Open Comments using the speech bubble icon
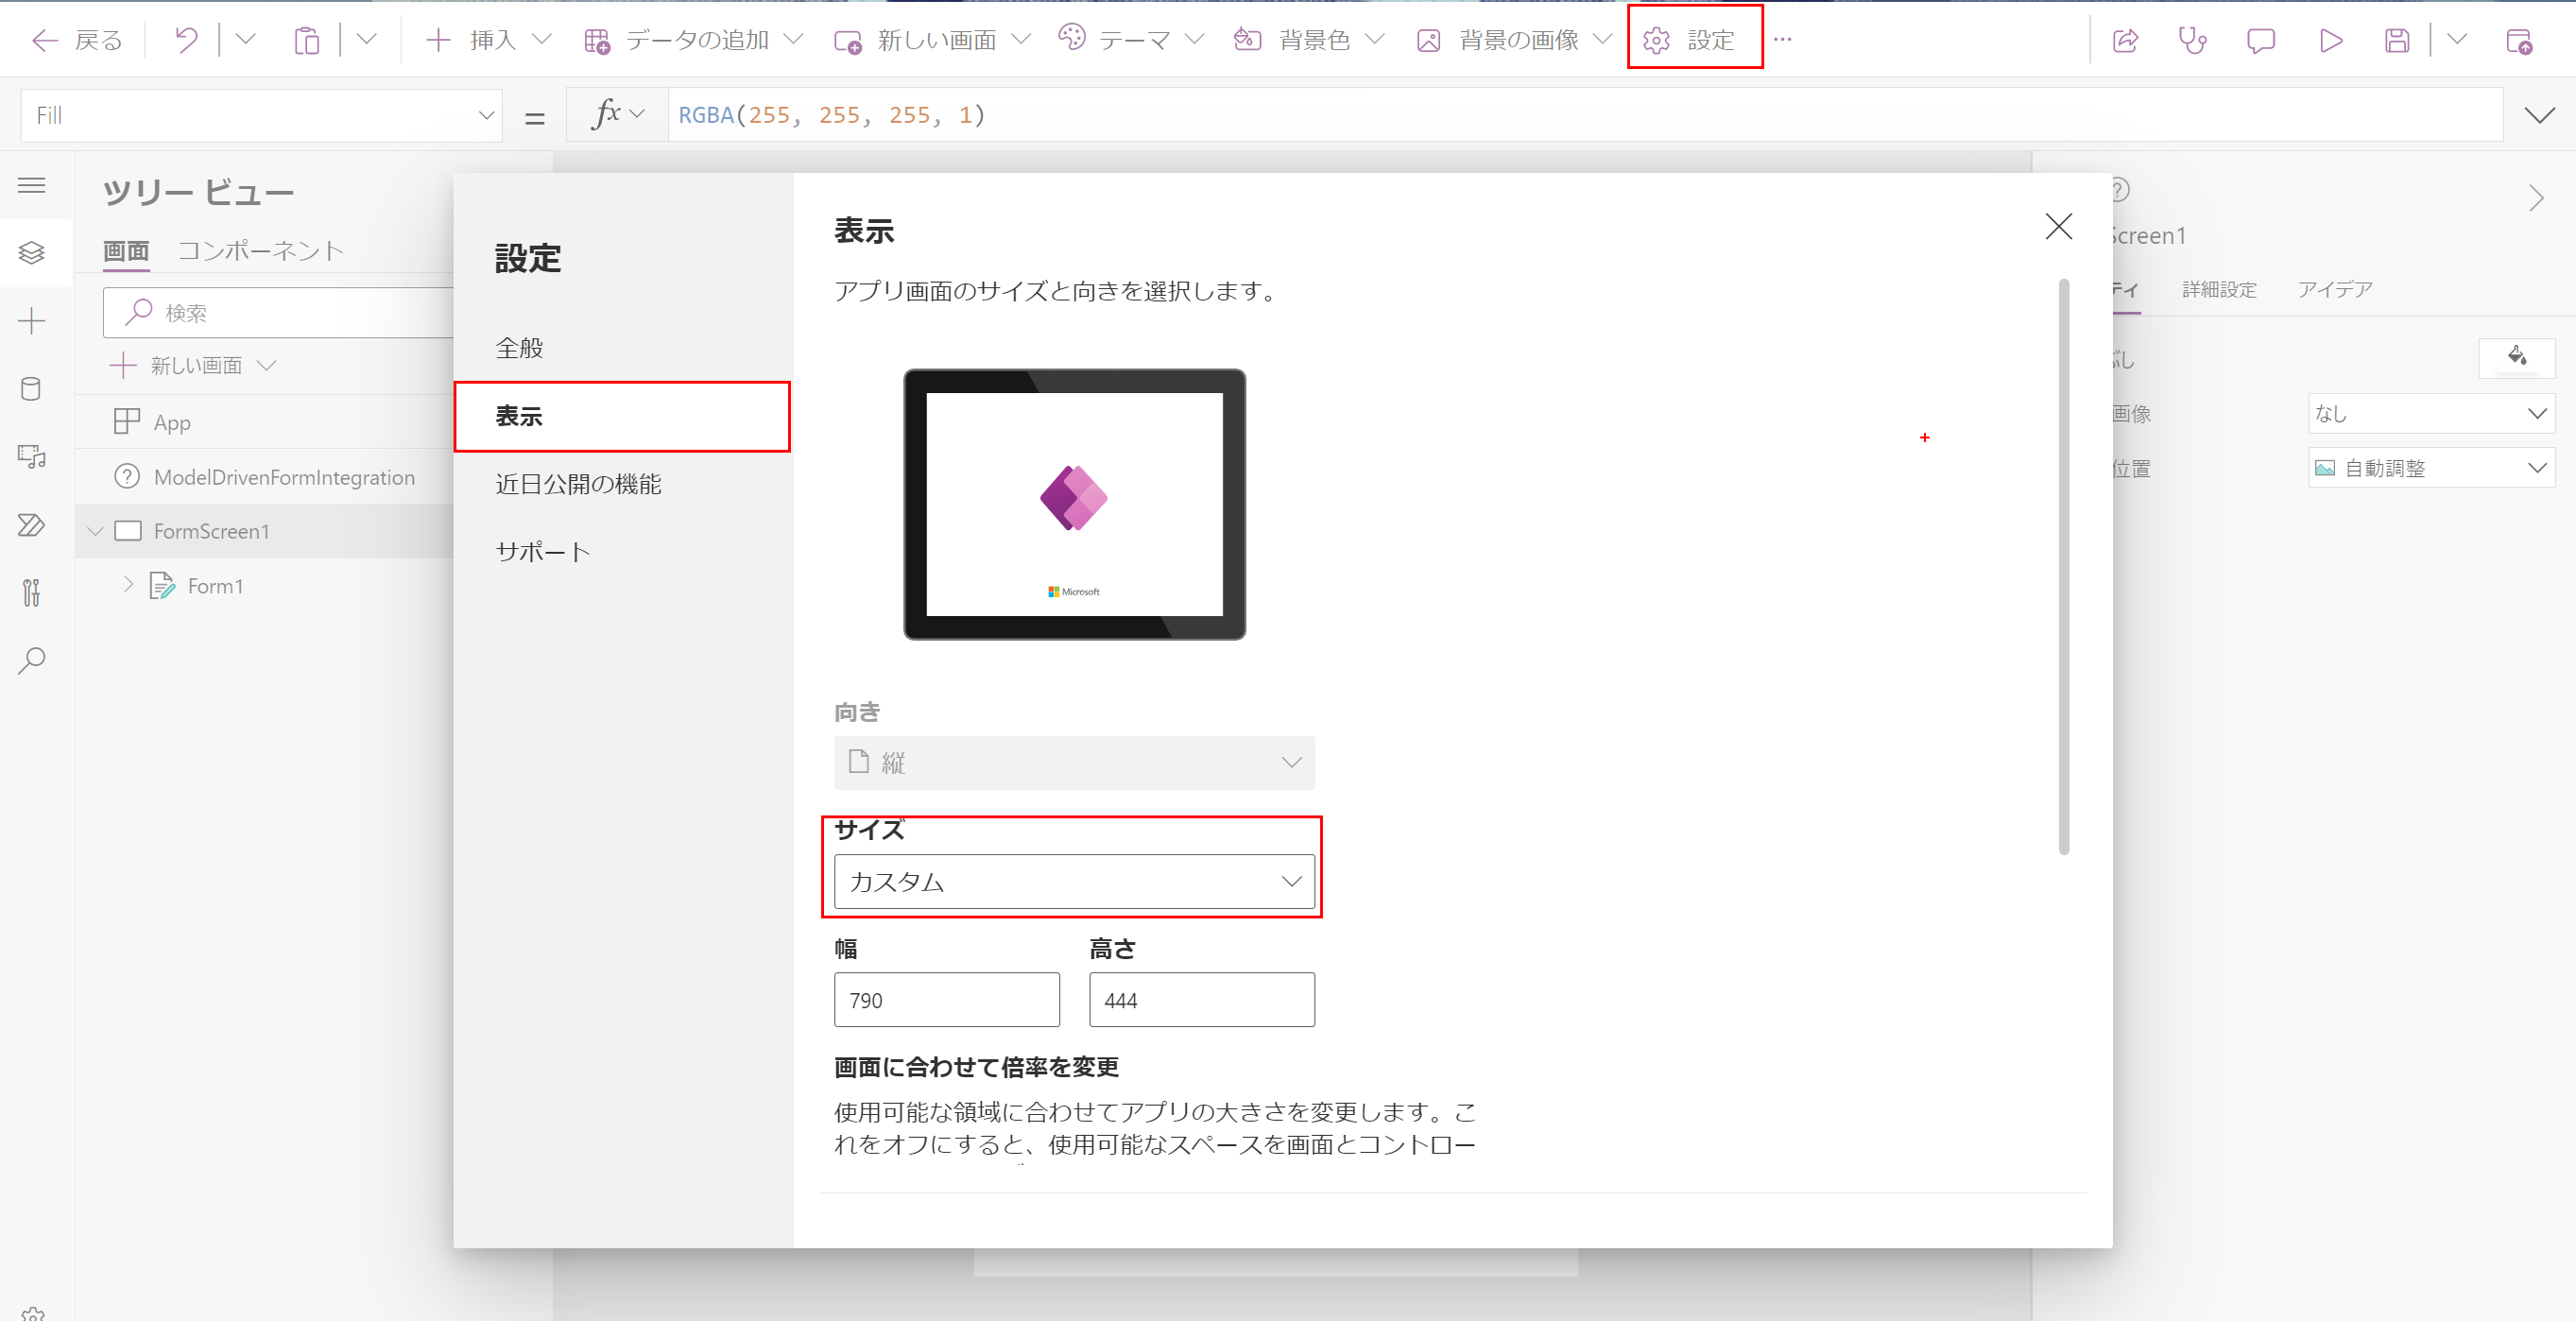 tap(2261, 40)
